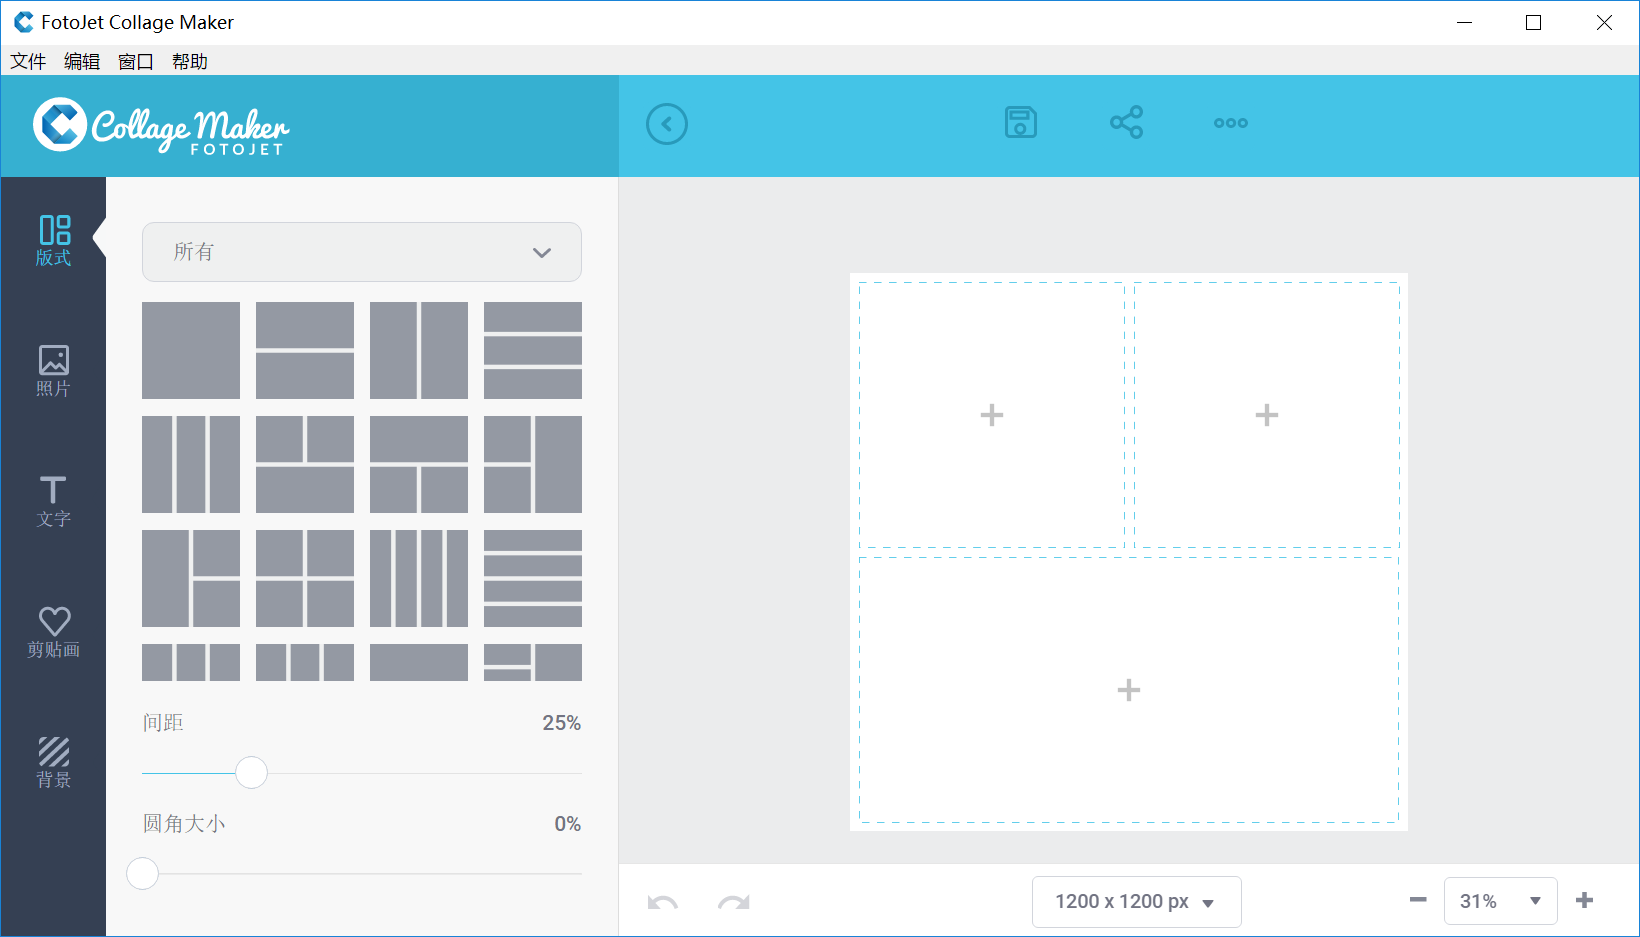This screenshot has height=937, width=1640.
Task: Select the 照片 photo sidebar icon
Action: tap(54, 371)
